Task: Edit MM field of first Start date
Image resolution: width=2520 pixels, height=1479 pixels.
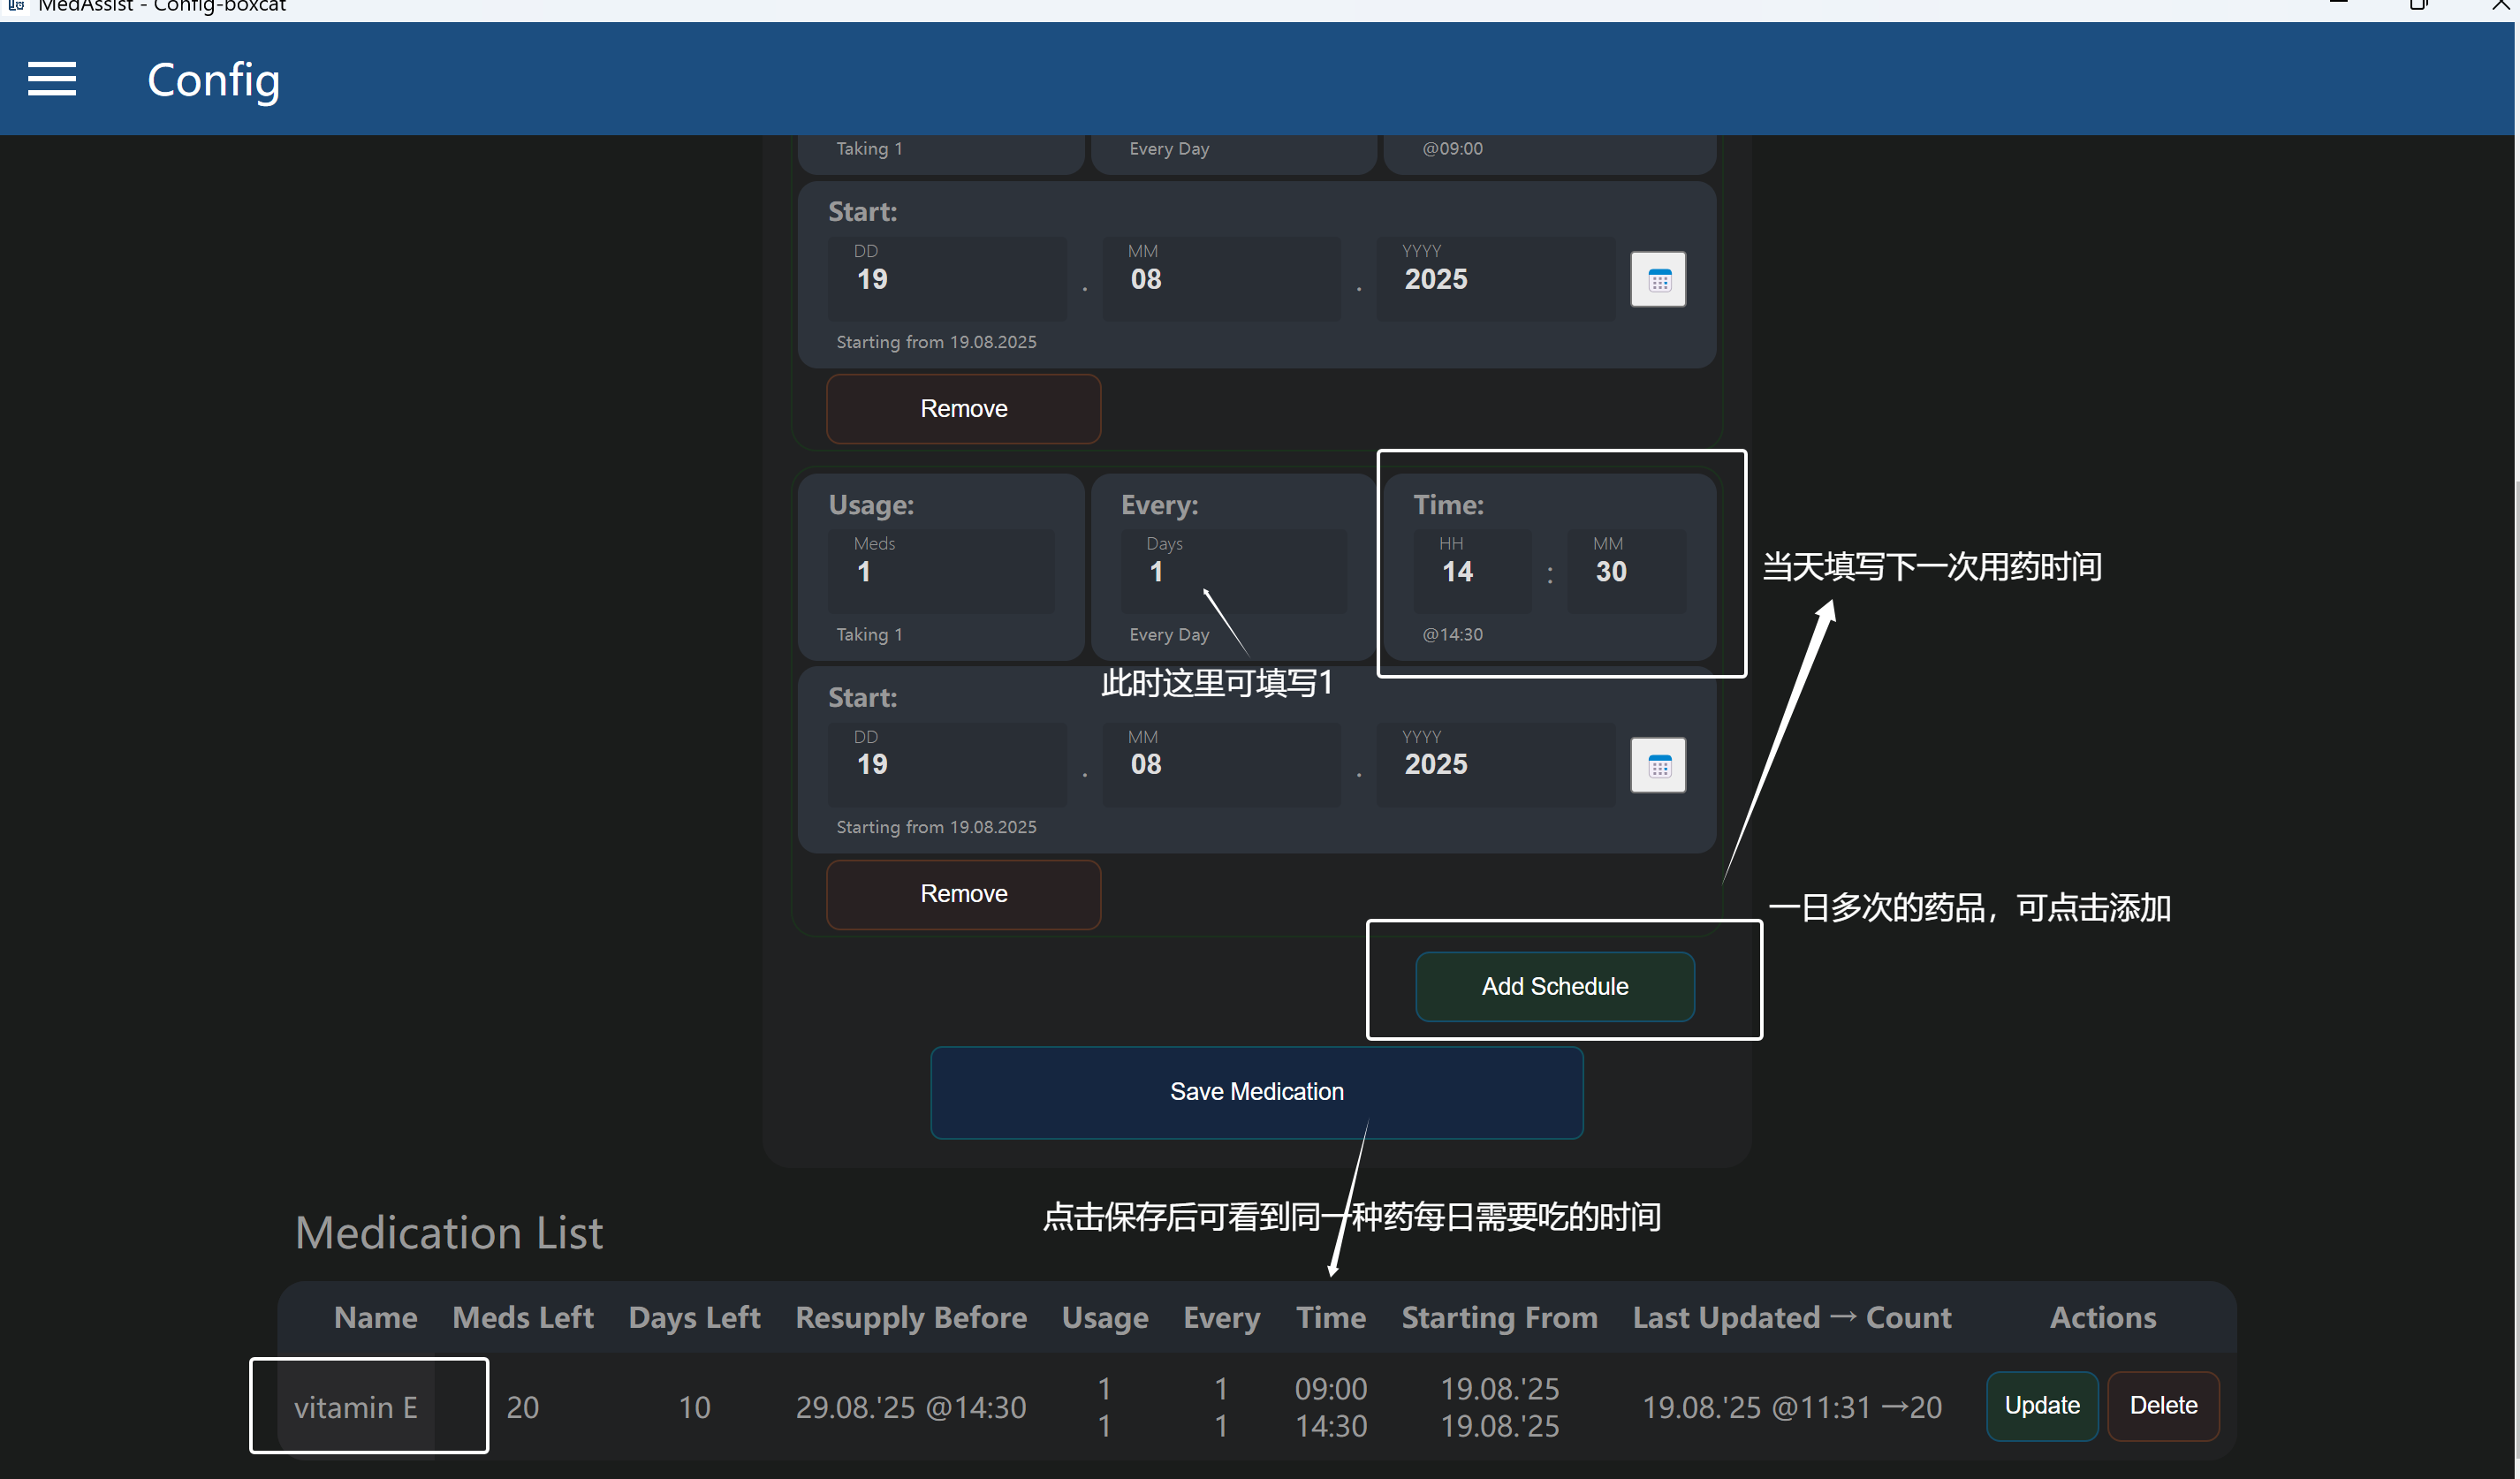Action: (x=1221, y=278)
